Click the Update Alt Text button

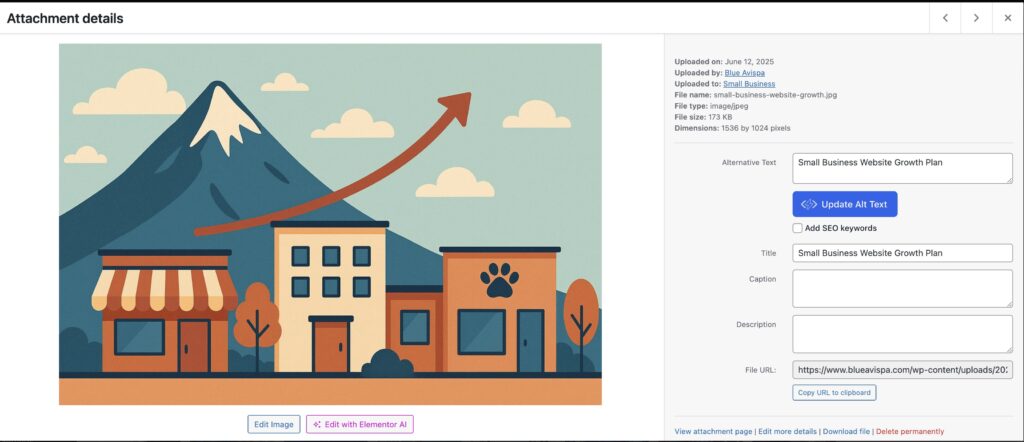tap(844, 204)
